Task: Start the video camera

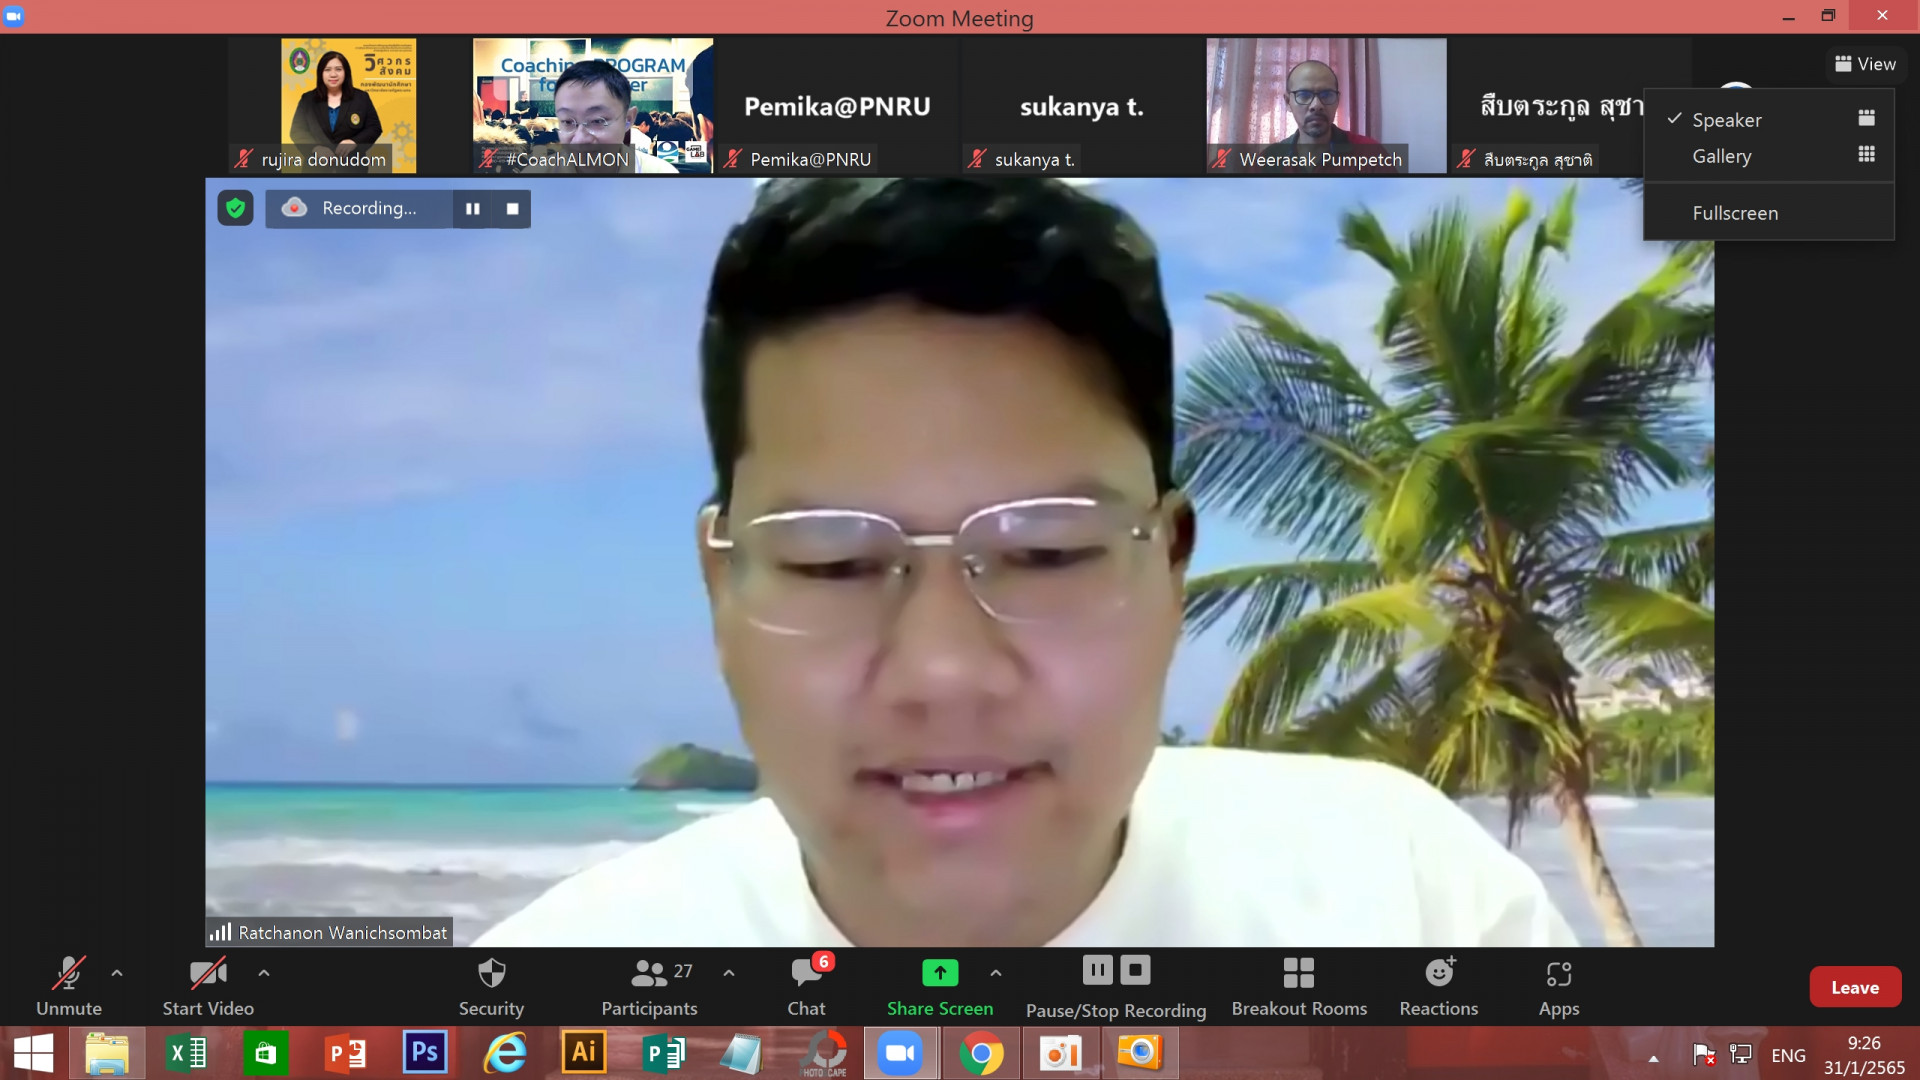Action: point(208,986)
